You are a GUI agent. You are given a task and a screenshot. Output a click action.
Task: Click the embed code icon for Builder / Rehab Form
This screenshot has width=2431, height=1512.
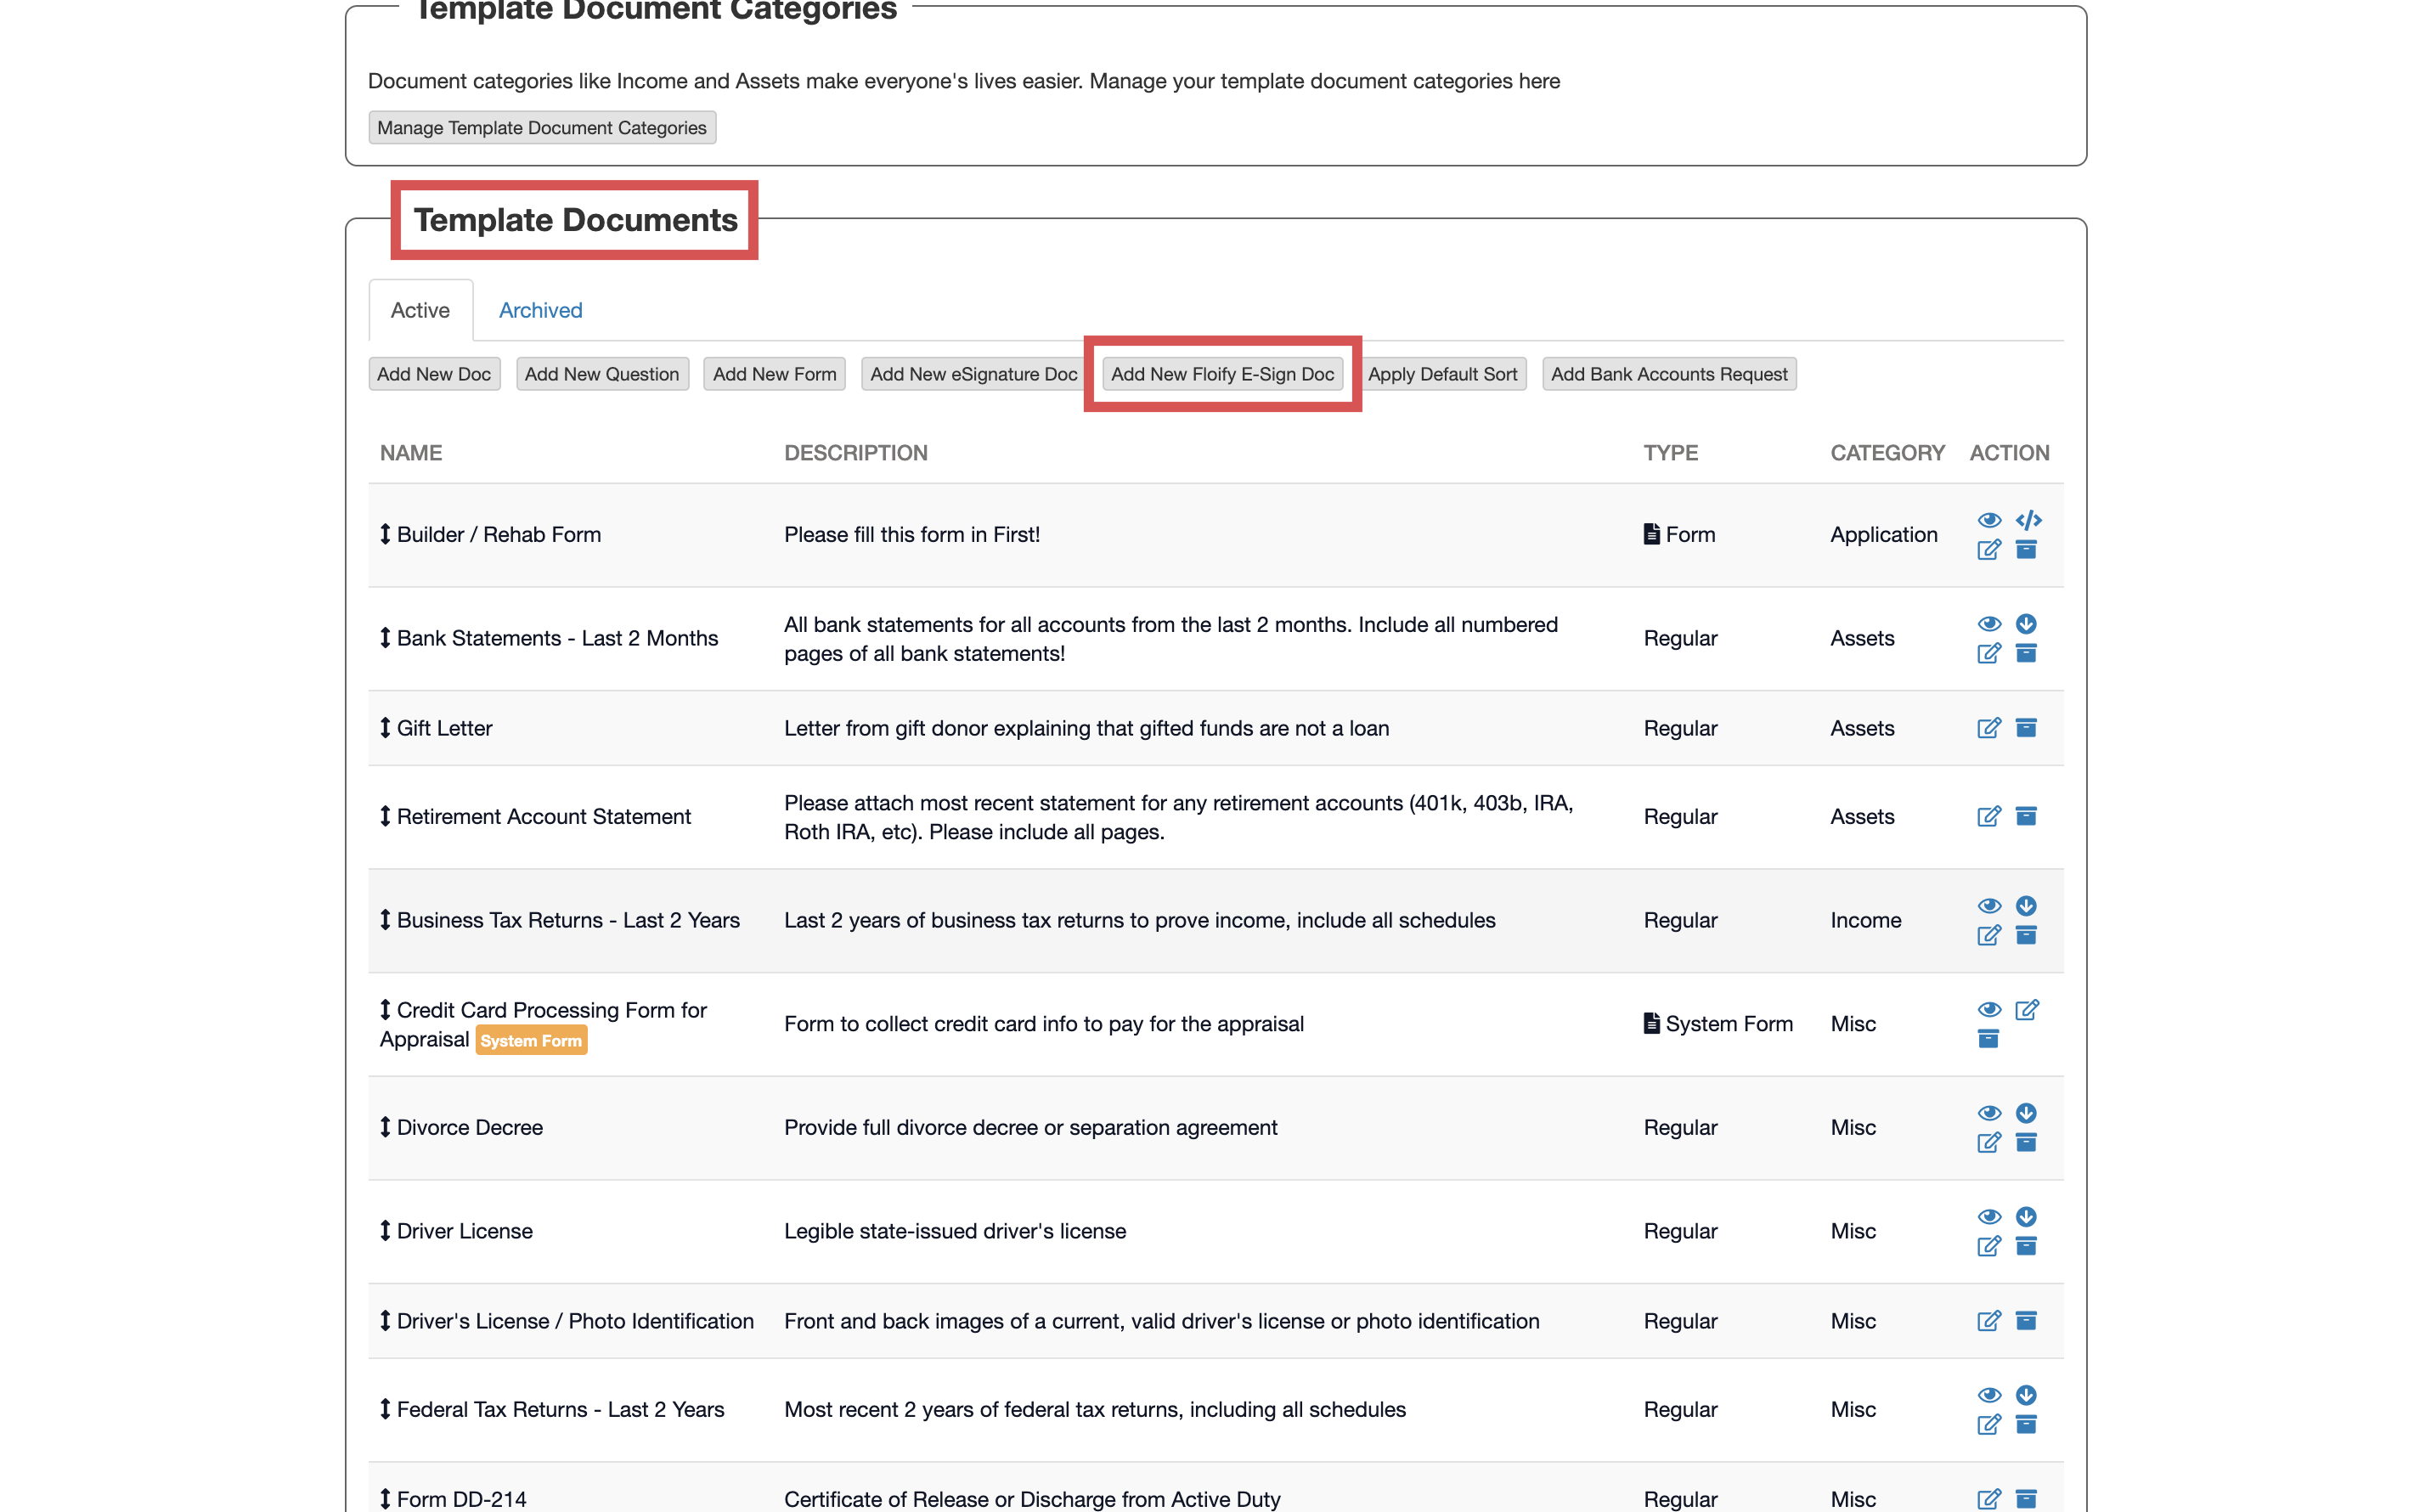[2027, 520]
